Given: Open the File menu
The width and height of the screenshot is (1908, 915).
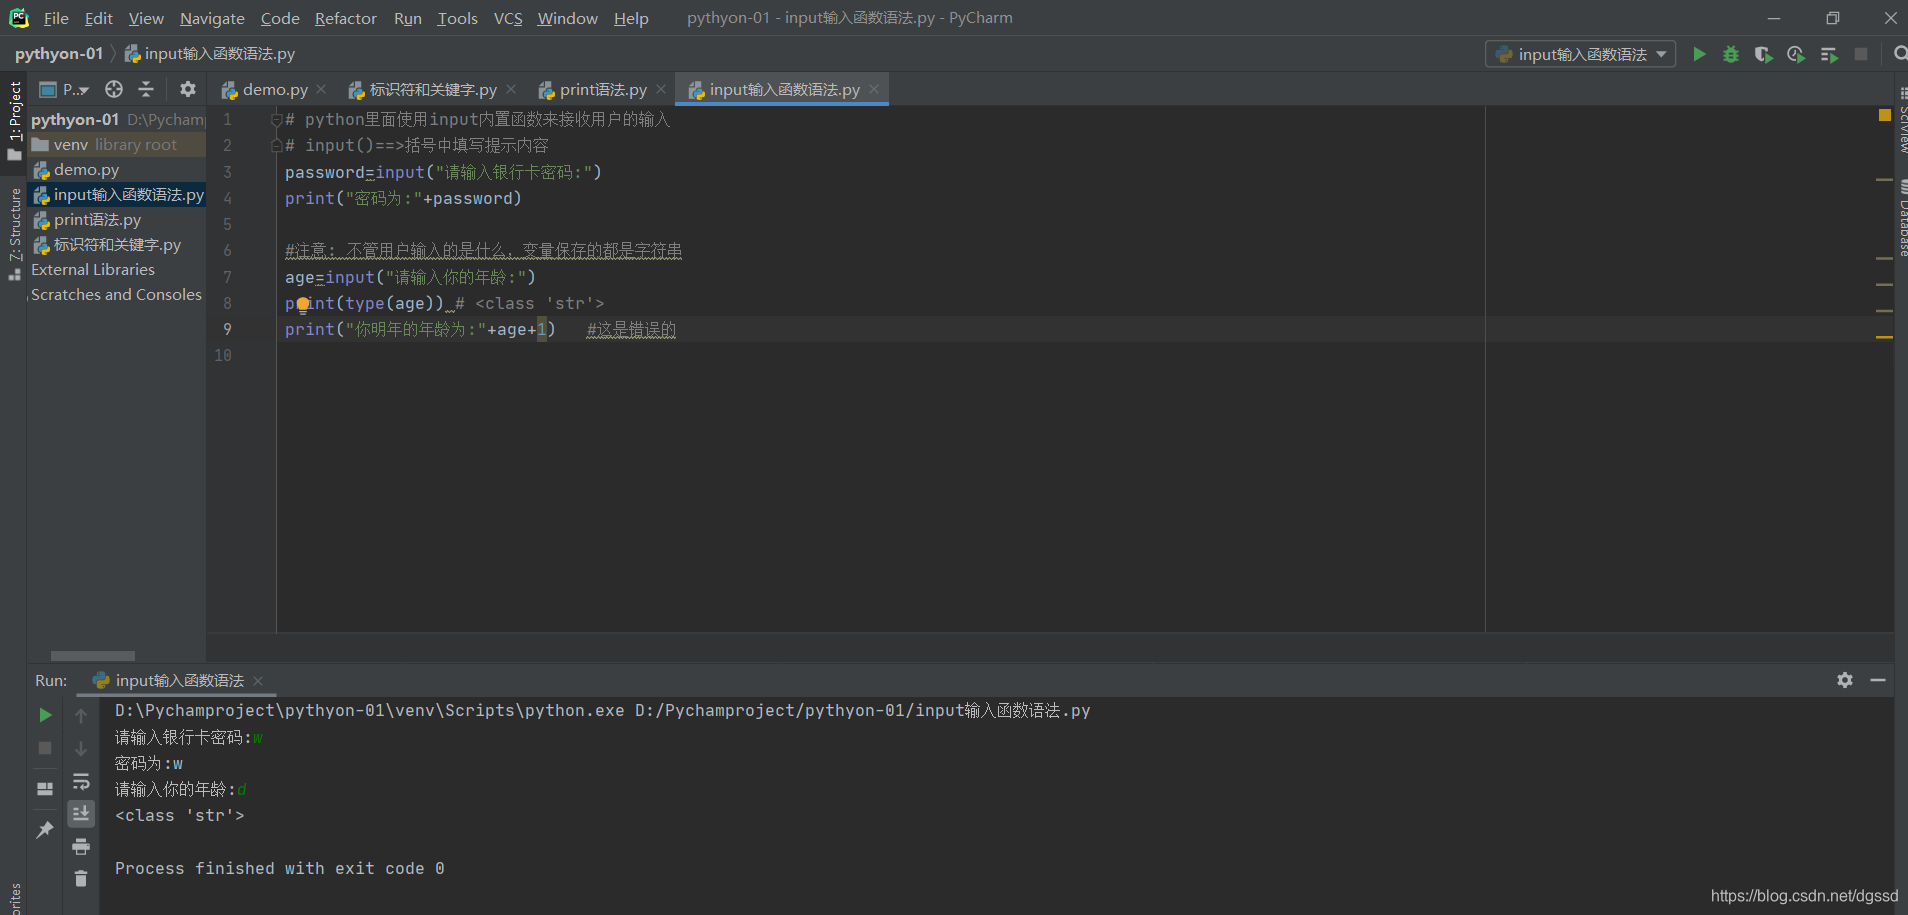Looking at the screenshot, I should (x=56, y=18).
